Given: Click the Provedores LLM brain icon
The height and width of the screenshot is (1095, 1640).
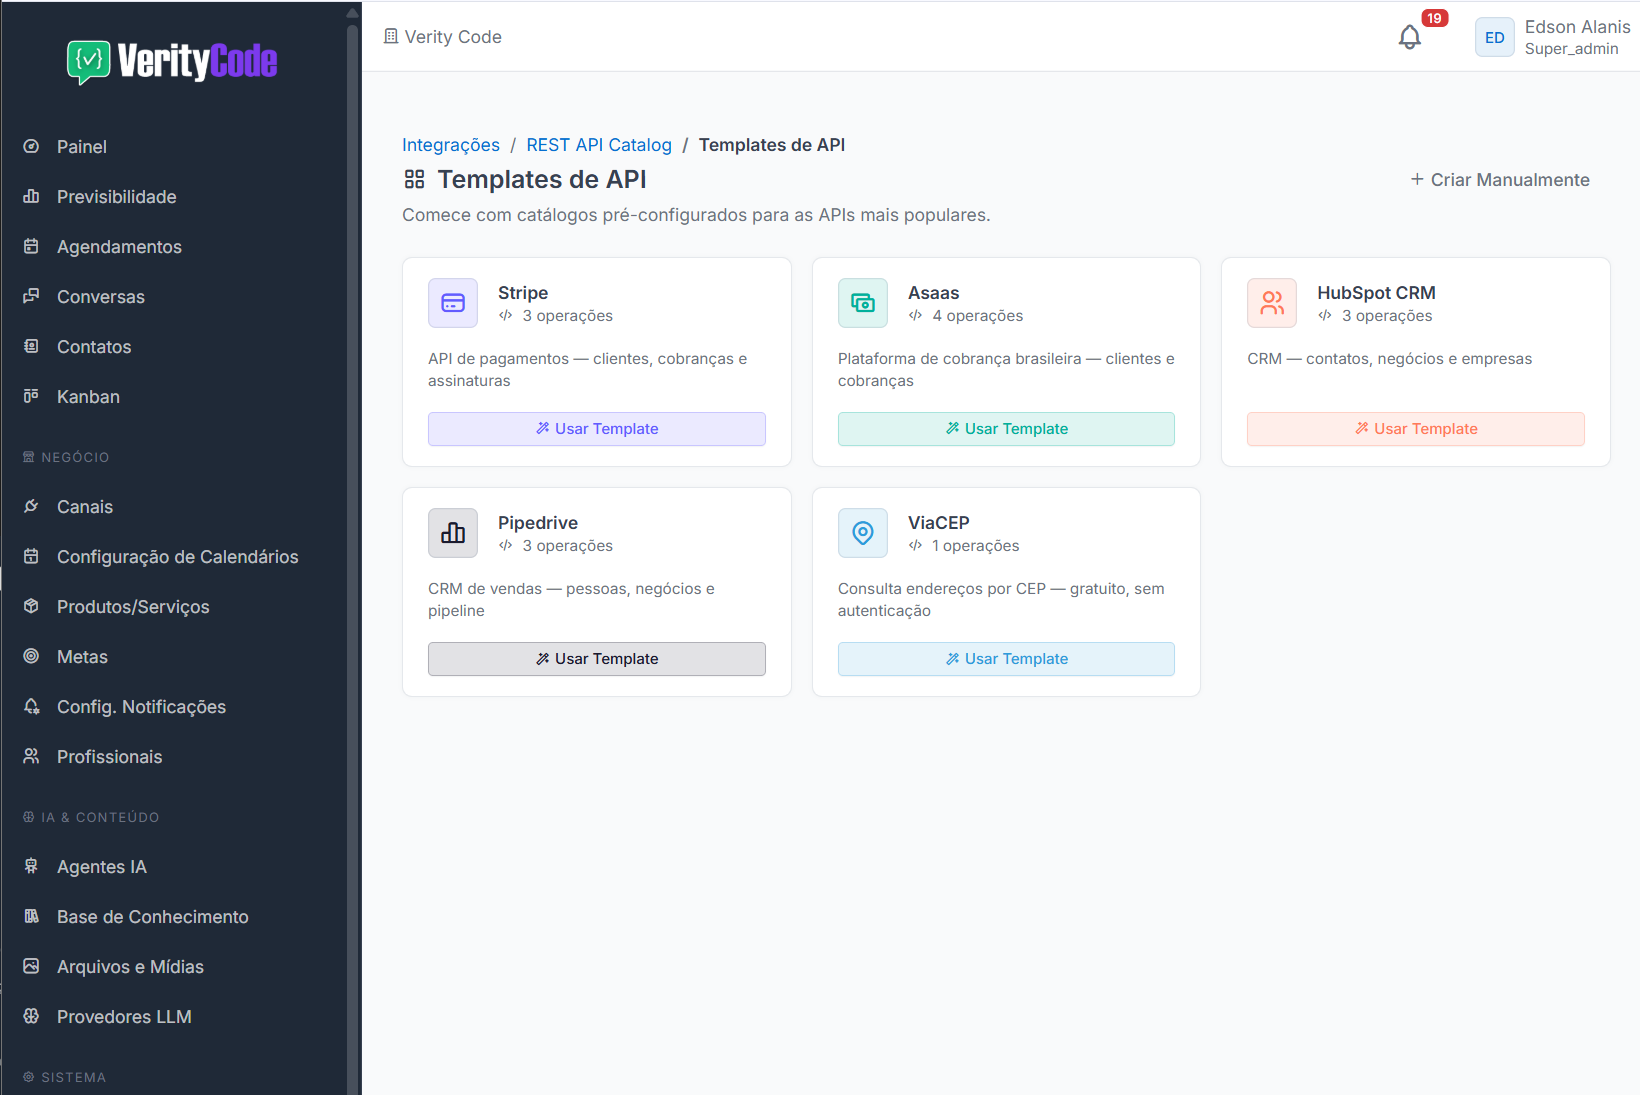Looking at the screenshot, I should 31,1016.
